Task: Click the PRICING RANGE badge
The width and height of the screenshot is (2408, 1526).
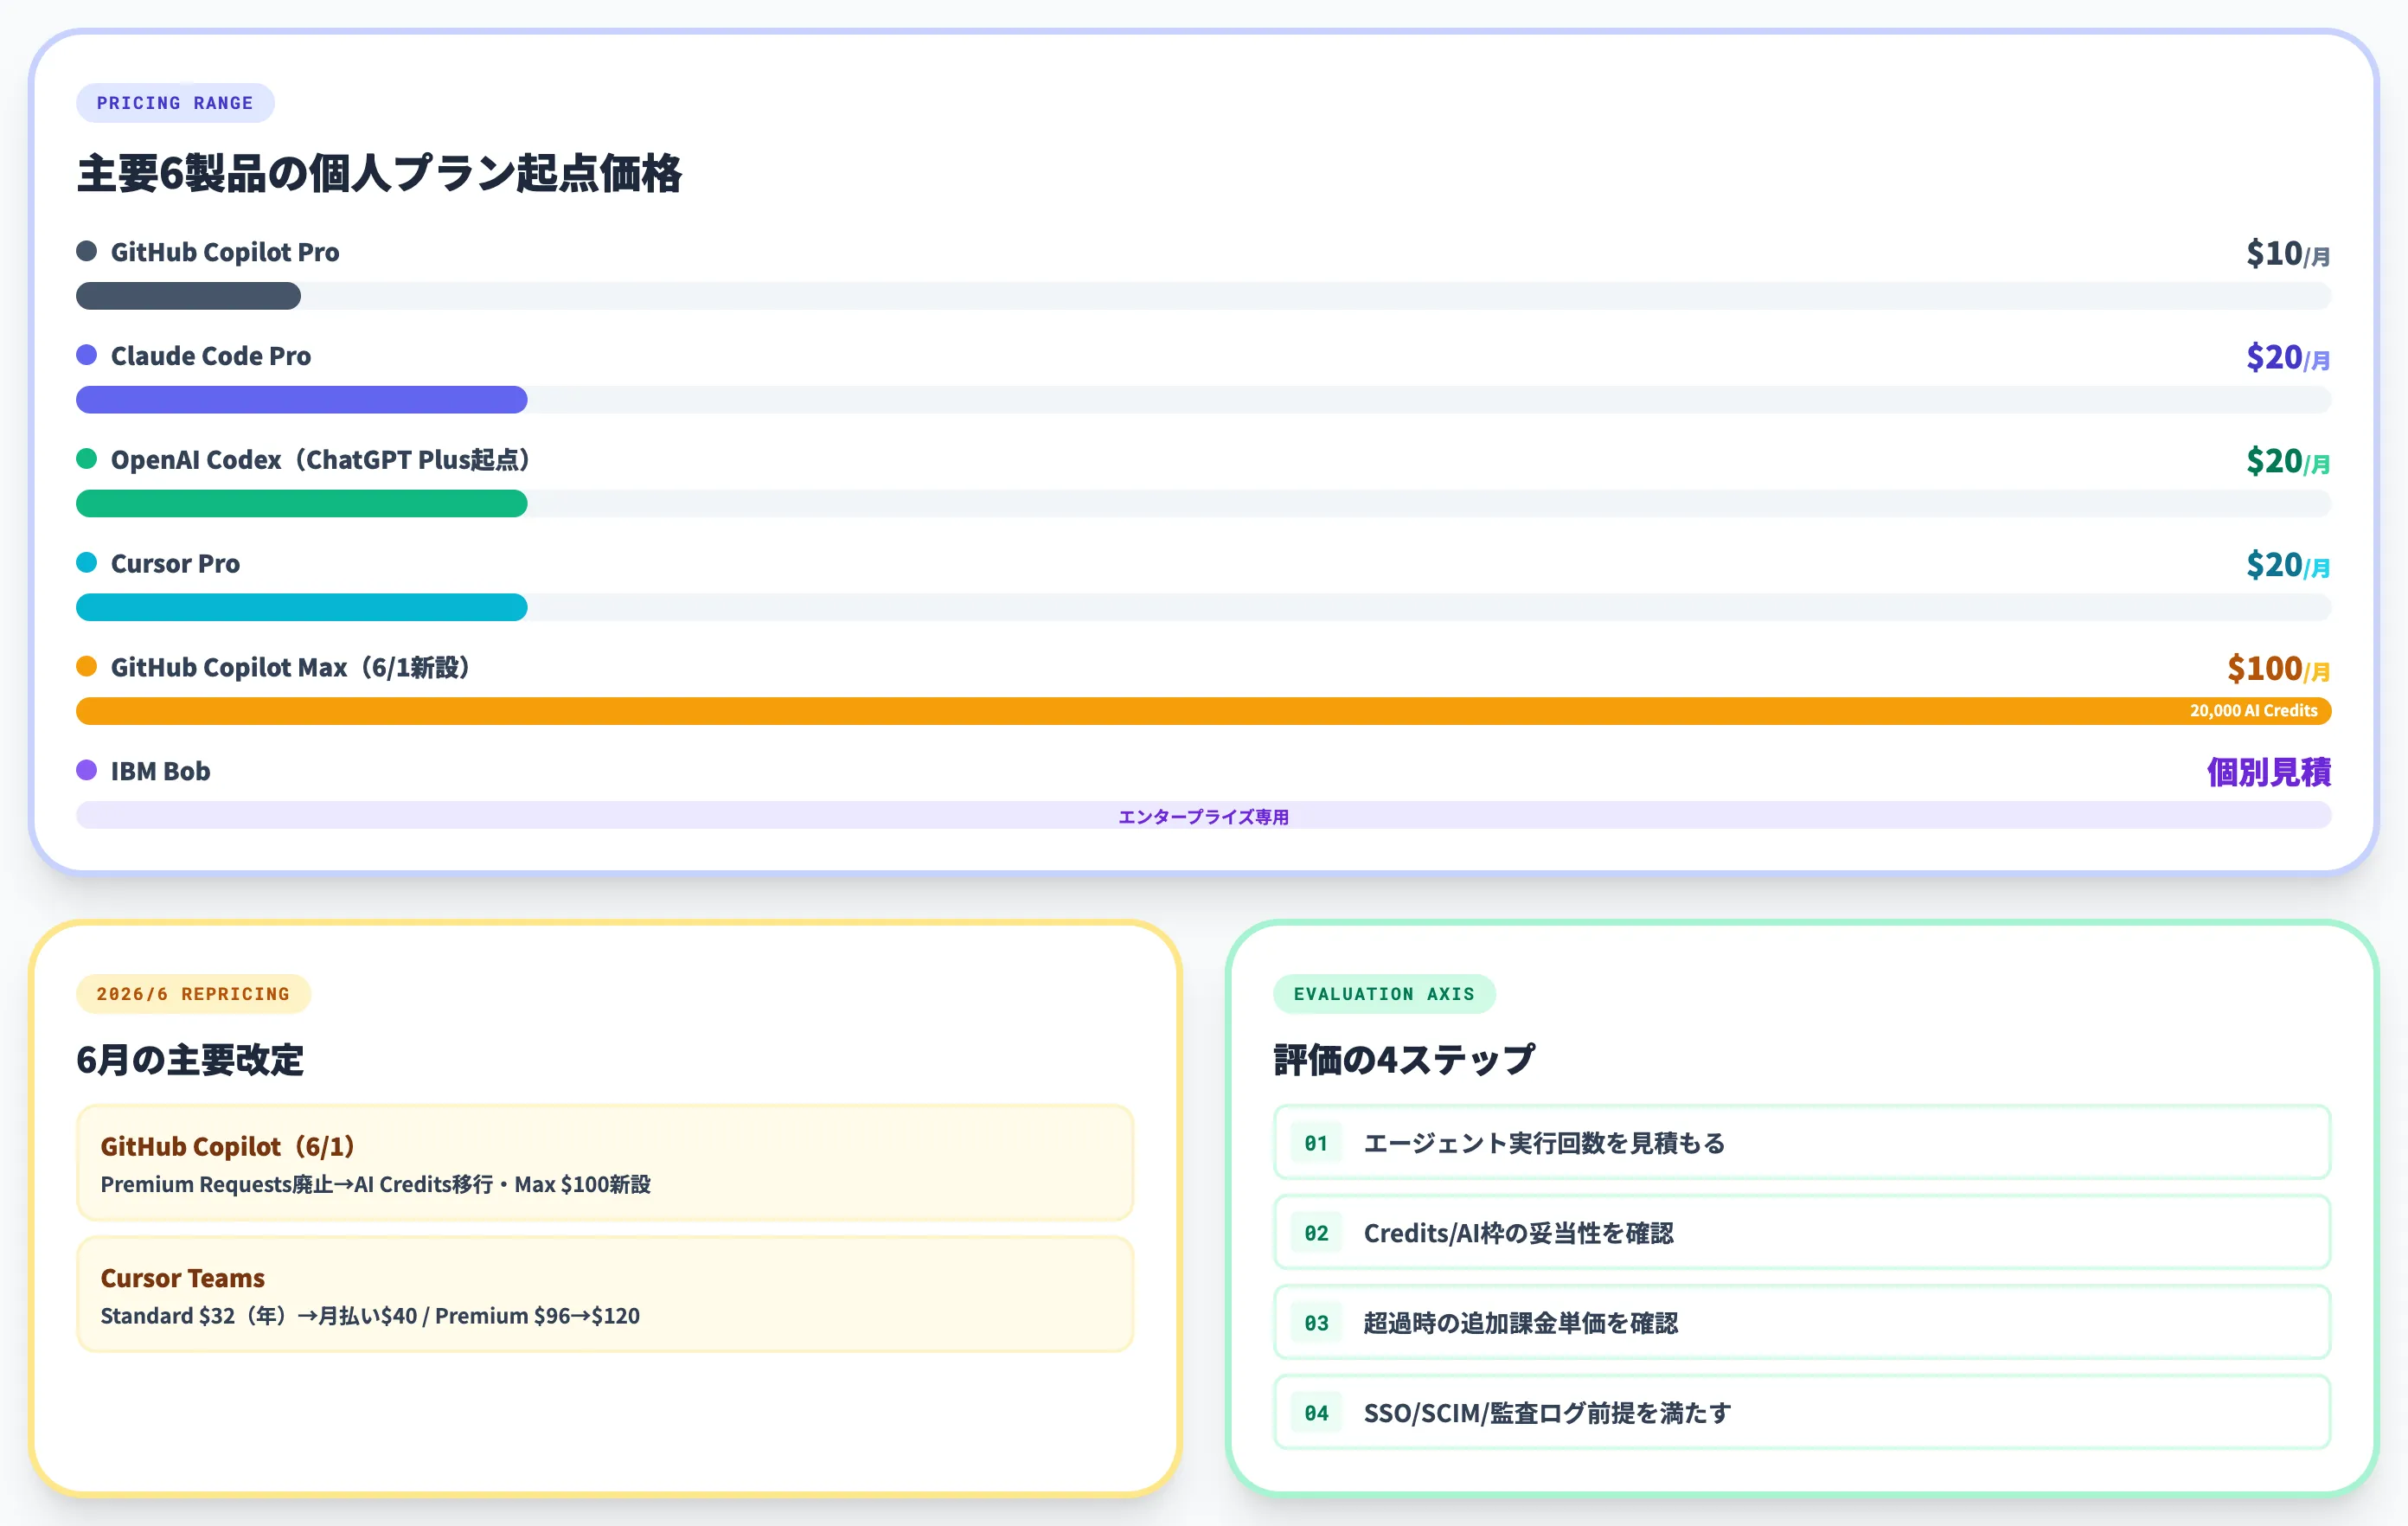Action: coord(175,103)
